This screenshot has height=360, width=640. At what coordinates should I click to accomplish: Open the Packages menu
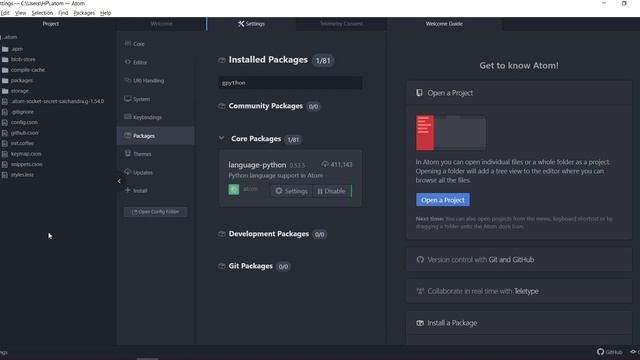(x=84, y=13)
